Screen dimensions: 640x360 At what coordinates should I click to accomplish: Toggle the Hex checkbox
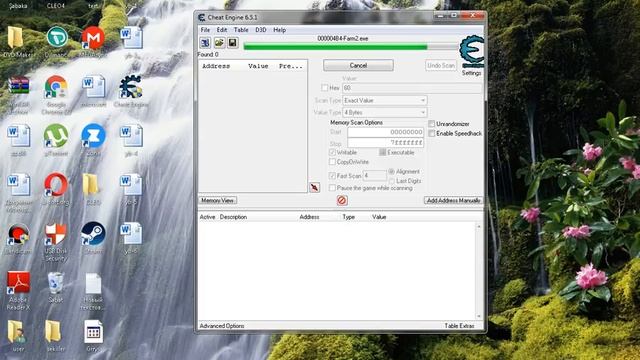tap(324, 88)
